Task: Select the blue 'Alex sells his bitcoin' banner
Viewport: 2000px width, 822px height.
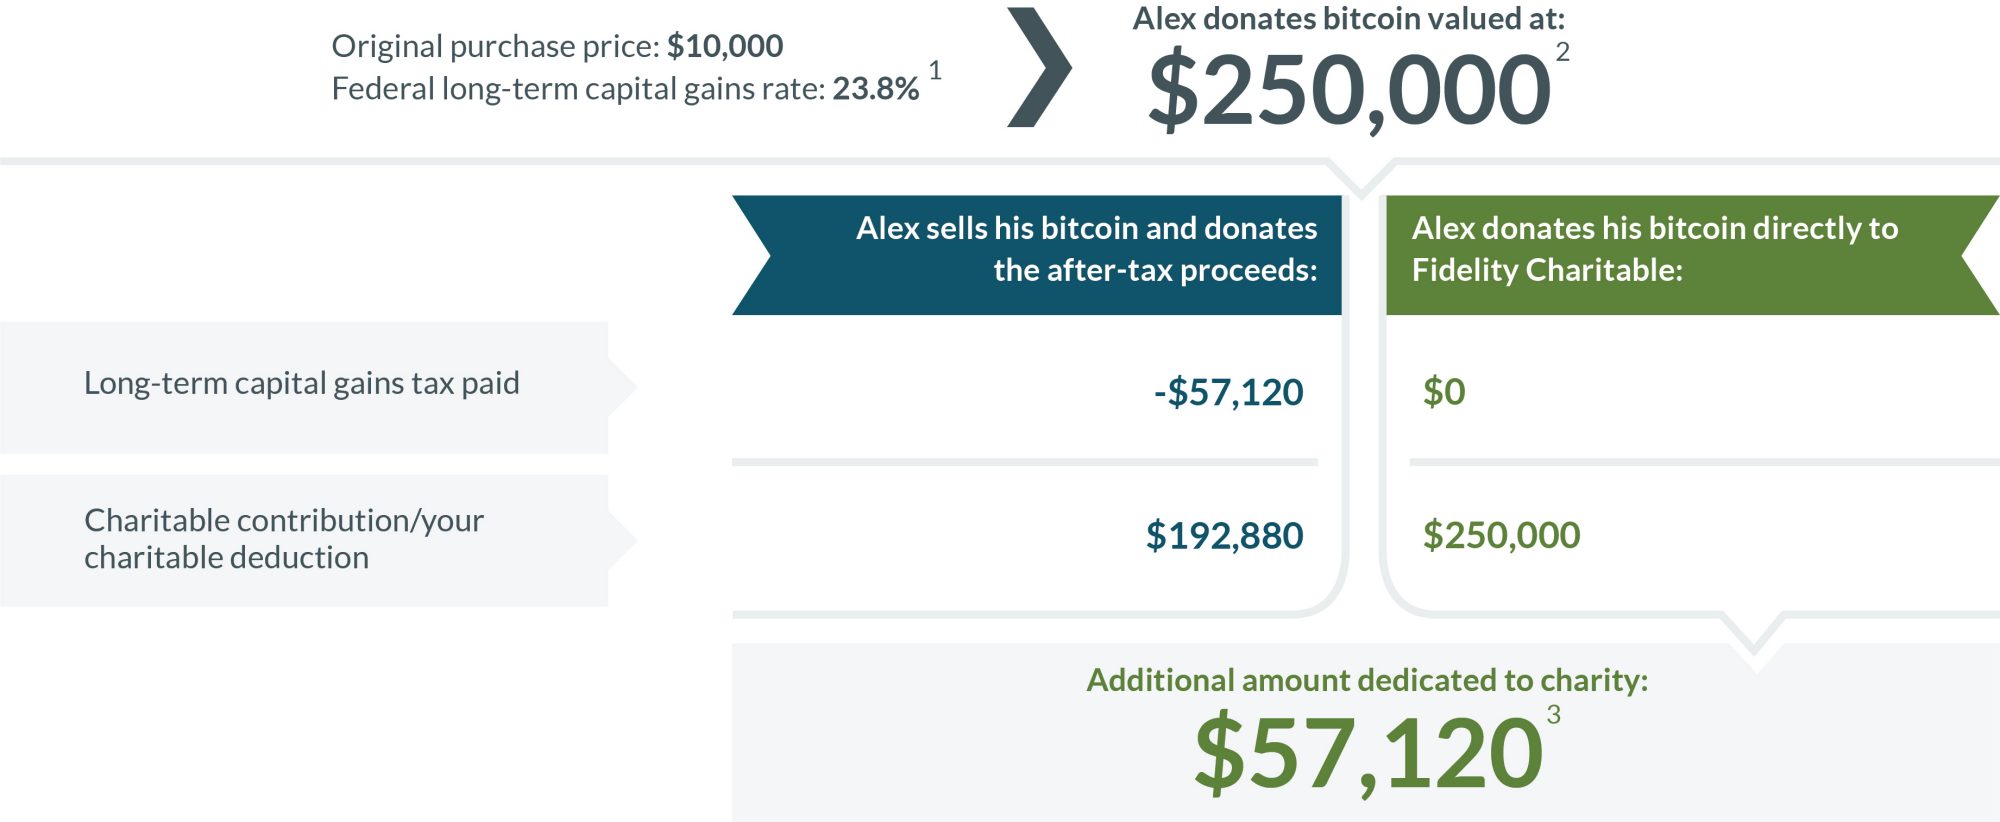Action: coord(1036,255)
